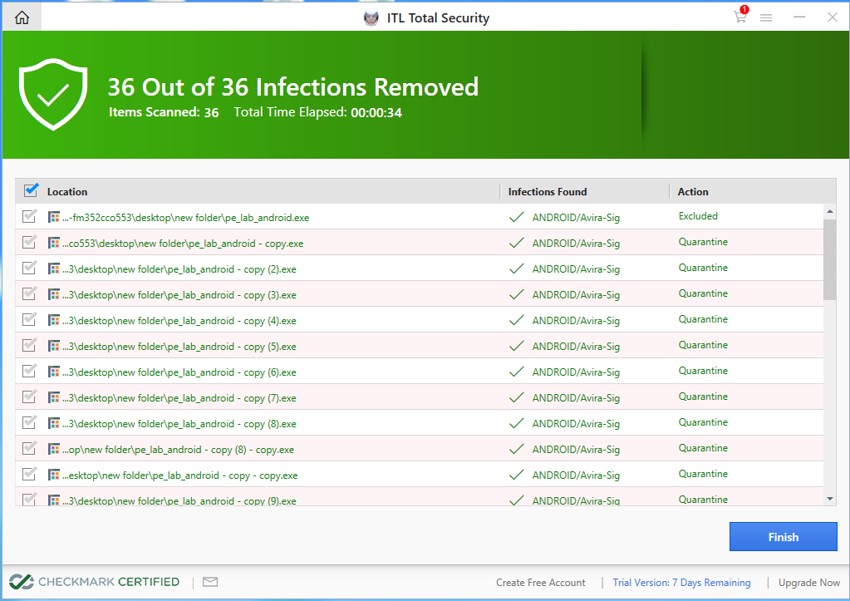Open the shopping cart icon
This screenshot has height=601, width=850.
click(x=740, y=16)
